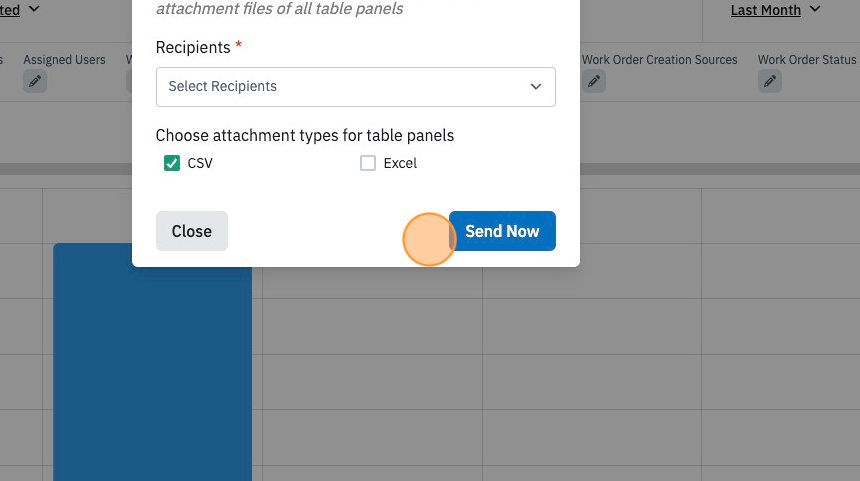Click the Work Order Status filter label
The height and width of the screenshot is (481, 860).
pyautogui.click(x=807, y=60)
